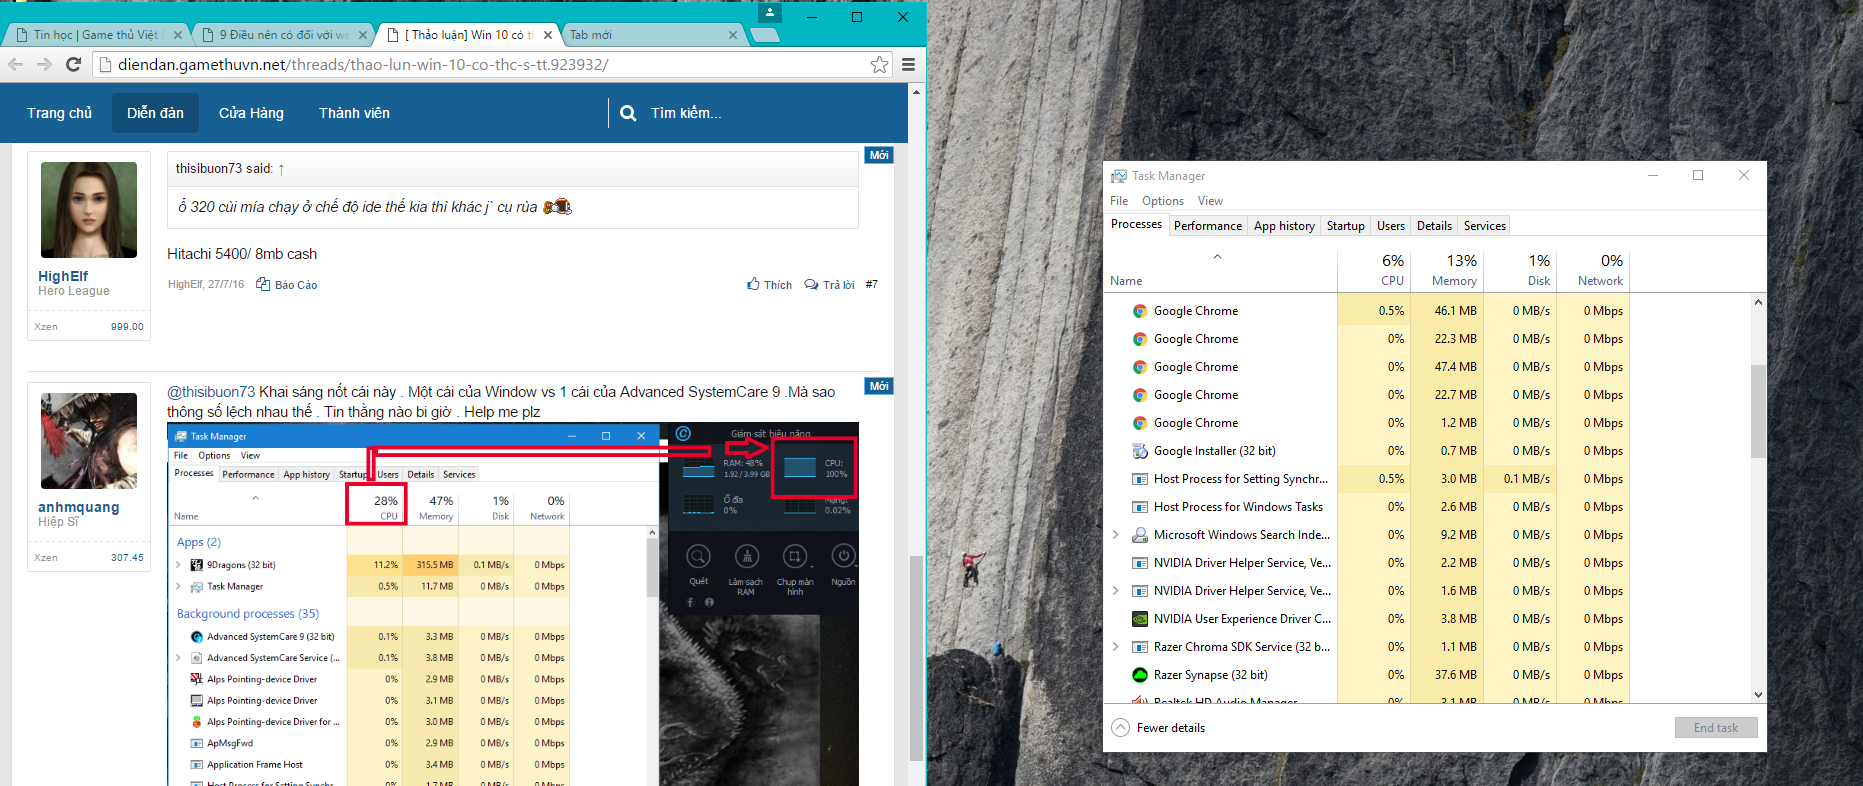Expand Razer Chroma SDK Service row
1863x786 pixels.
[x=1116, y=647]
